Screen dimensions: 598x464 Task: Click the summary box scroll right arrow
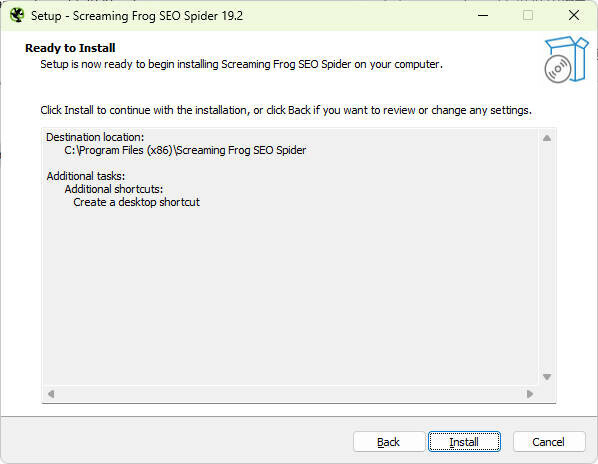[530, 393]
